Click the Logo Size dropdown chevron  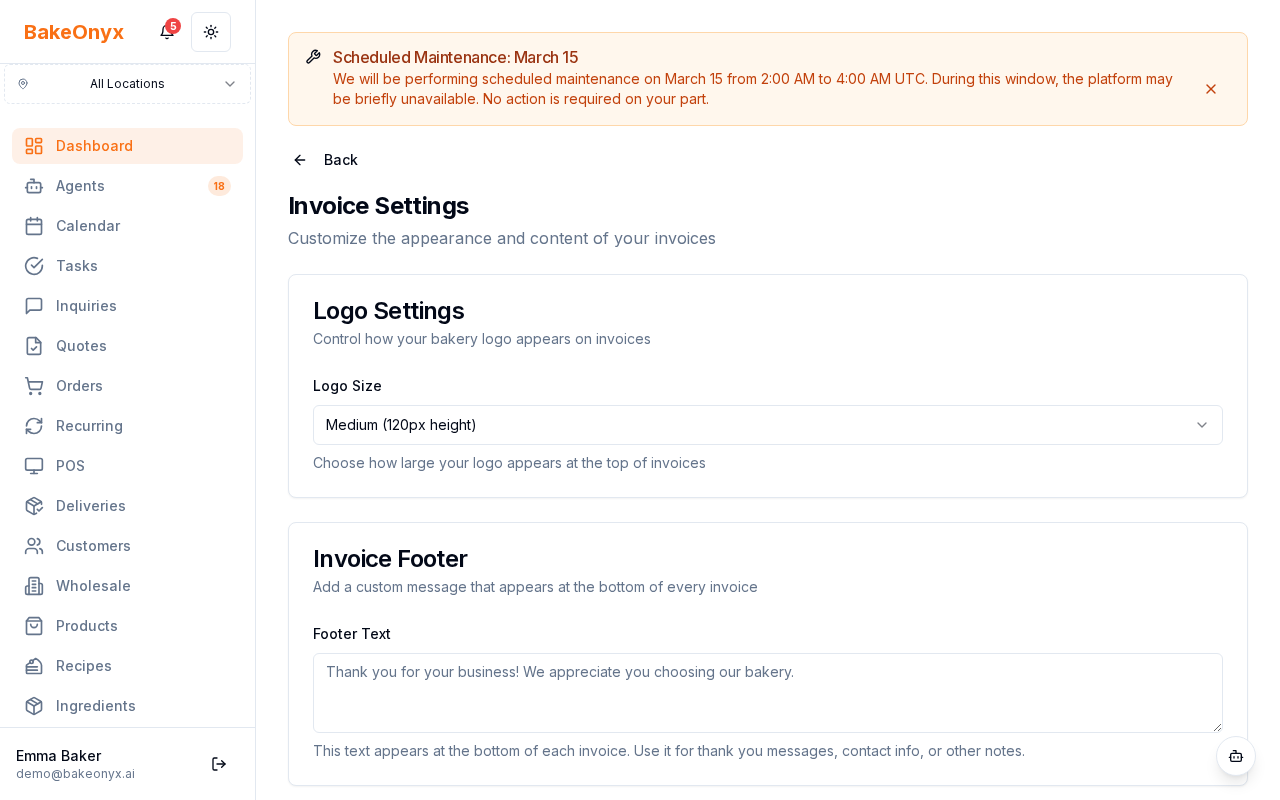1202,425
